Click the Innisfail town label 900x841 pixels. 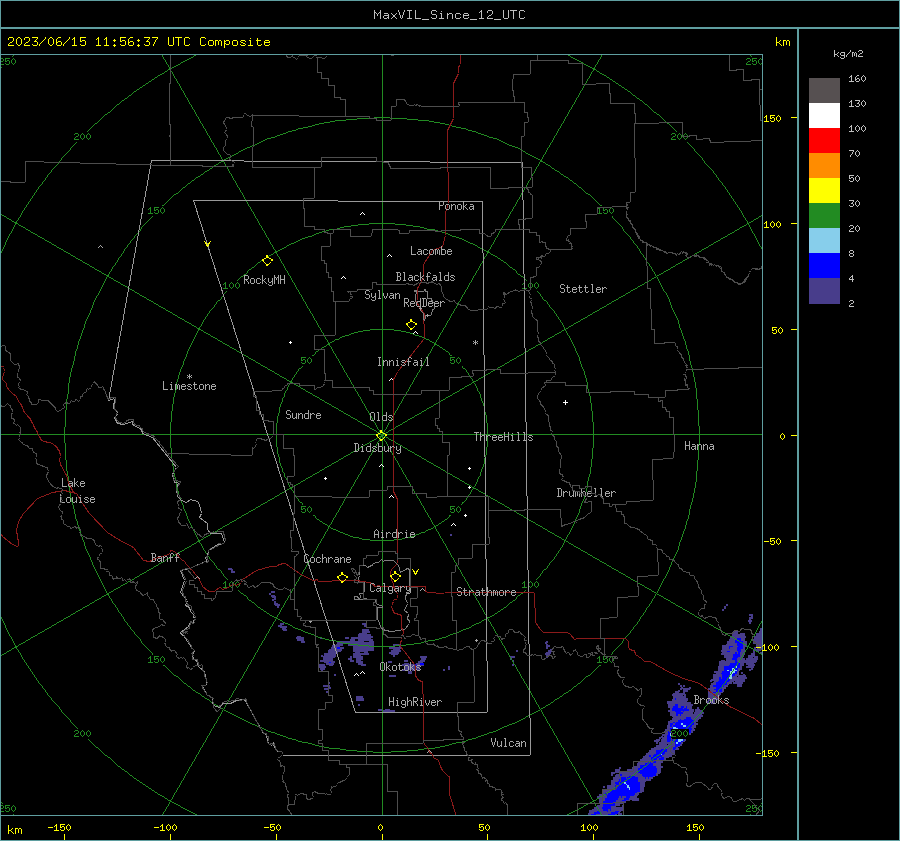(x=403, y=362)
